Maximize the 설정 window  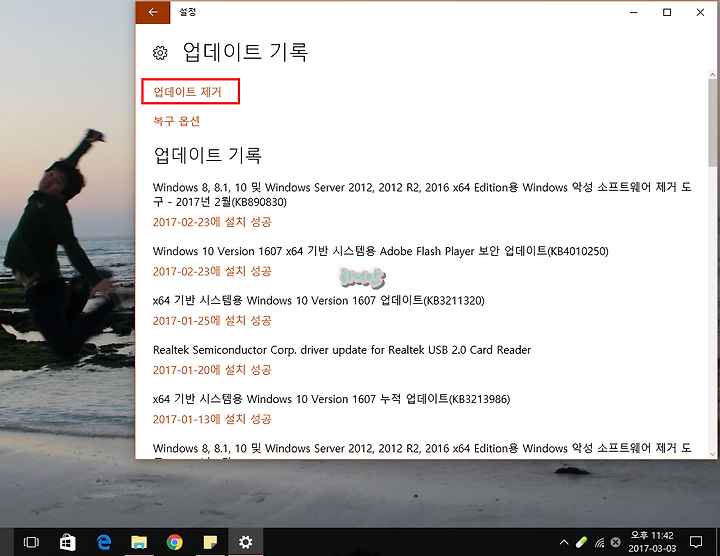(667, 12)
